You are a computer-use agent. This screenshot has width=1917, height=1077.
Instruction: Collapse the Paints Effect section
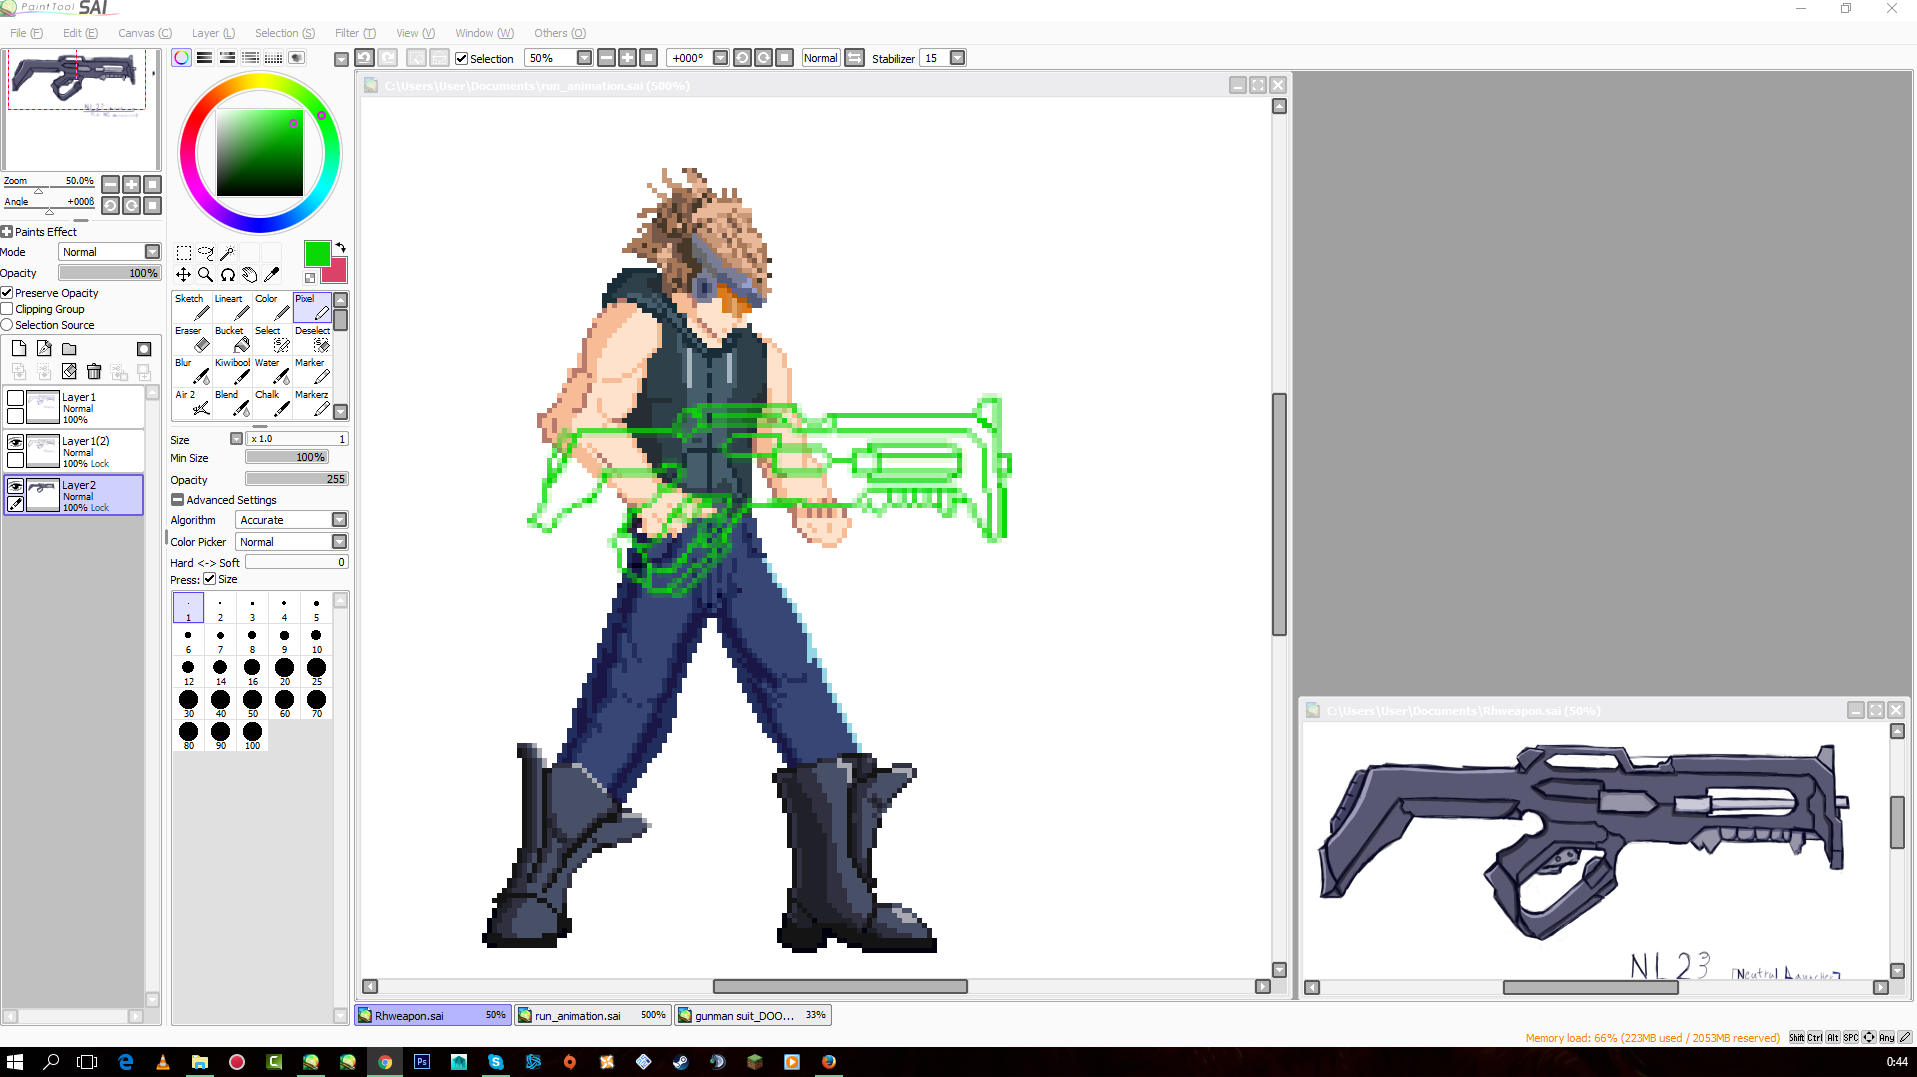click(x=7, y=232)
